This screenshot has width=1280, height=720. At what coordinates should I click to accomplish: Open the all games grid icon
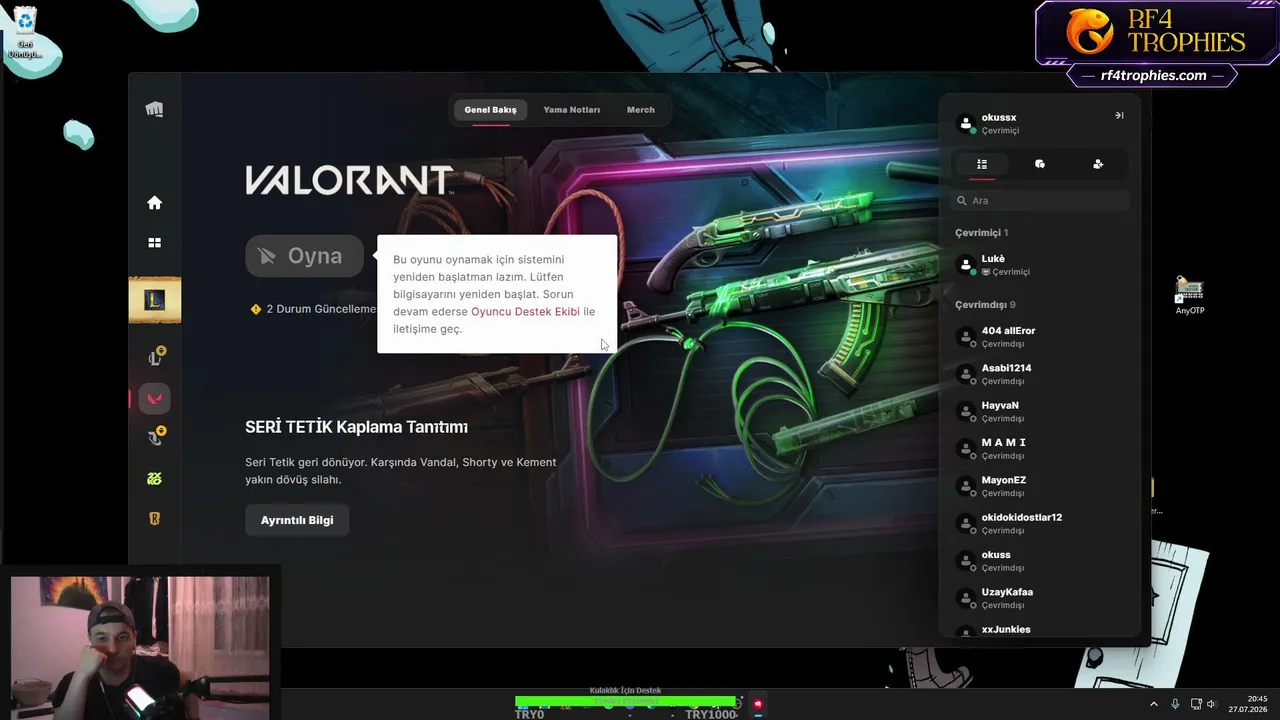154,243
